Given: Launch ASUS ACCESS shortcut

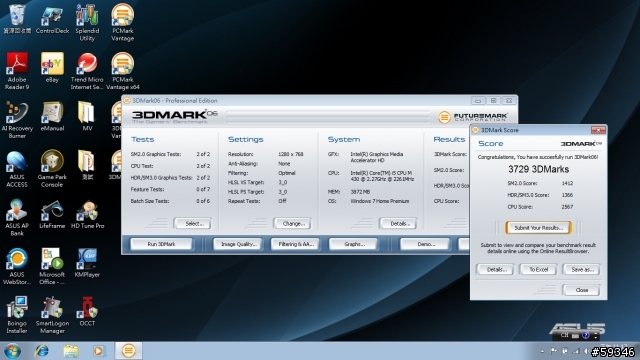Looking at the screenshot, I should pos(17,169).
